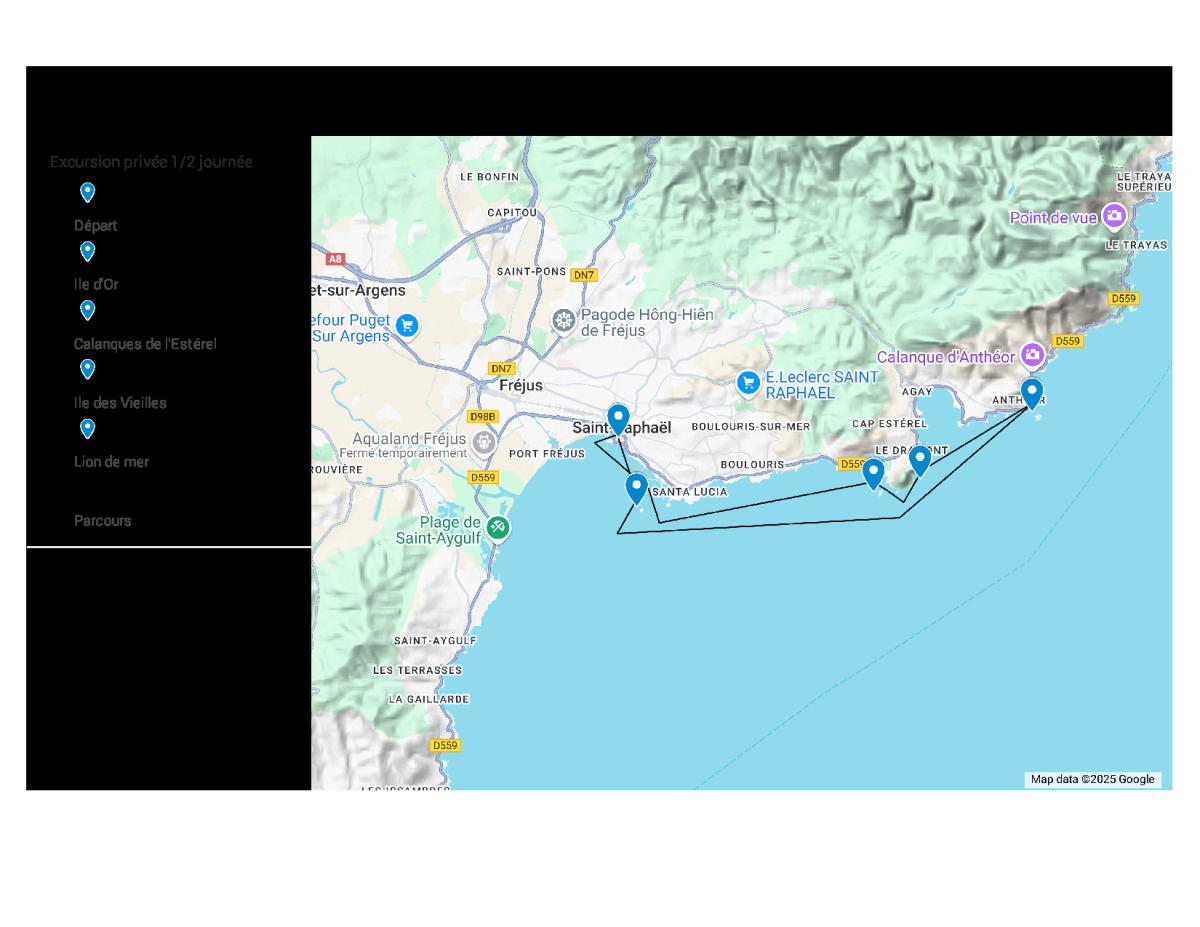Viewport: 1200px width, 927px height.
Task: Select the blue map marker near Santa Lucia
Action: tap(636, 488)
